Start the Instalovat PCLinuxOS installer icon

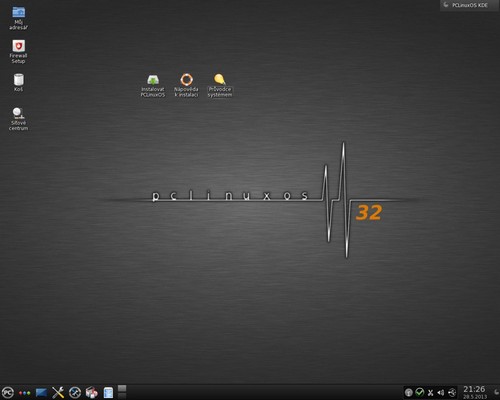tap(153, 80)
